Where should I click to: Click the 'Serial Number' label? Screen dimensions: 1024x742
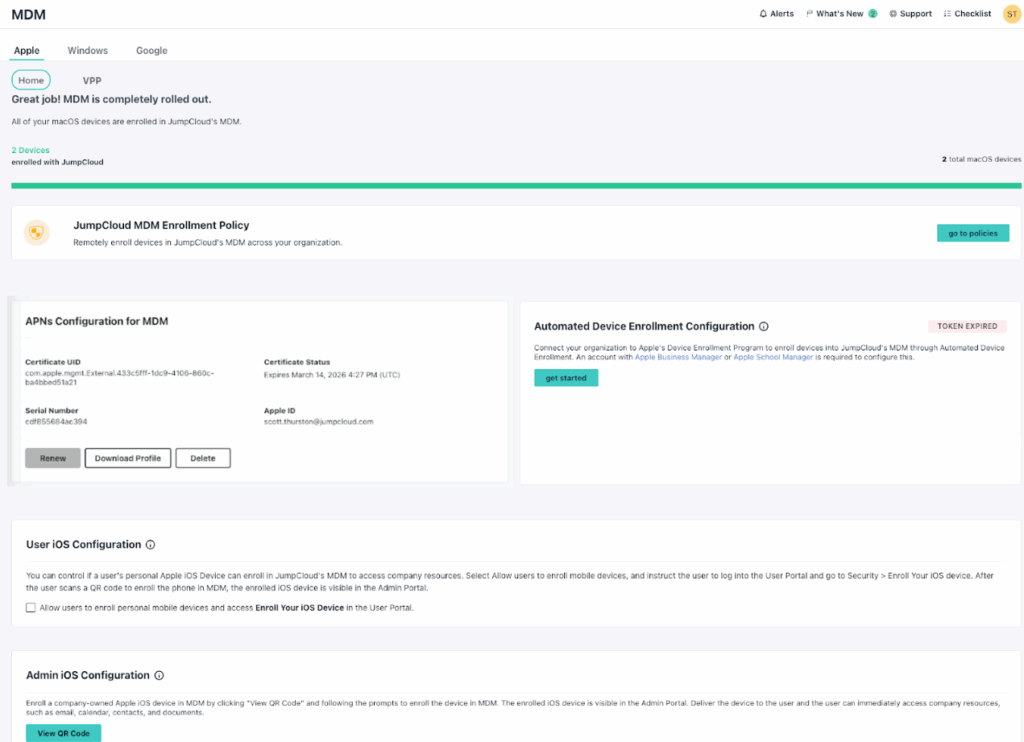52,411
